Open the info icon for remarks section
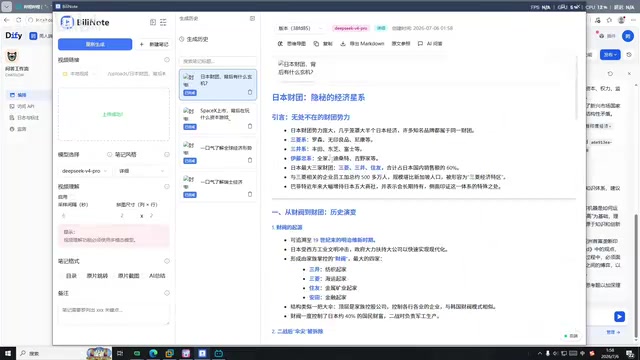This screenshot has height=360, width=640. coord(167,293)
